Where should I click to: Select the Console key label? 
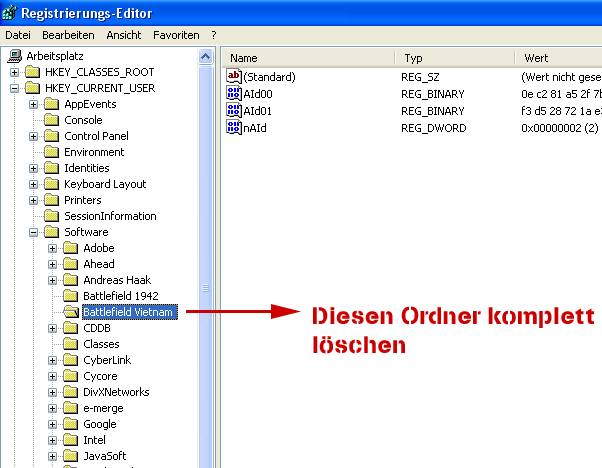point(83,120)
